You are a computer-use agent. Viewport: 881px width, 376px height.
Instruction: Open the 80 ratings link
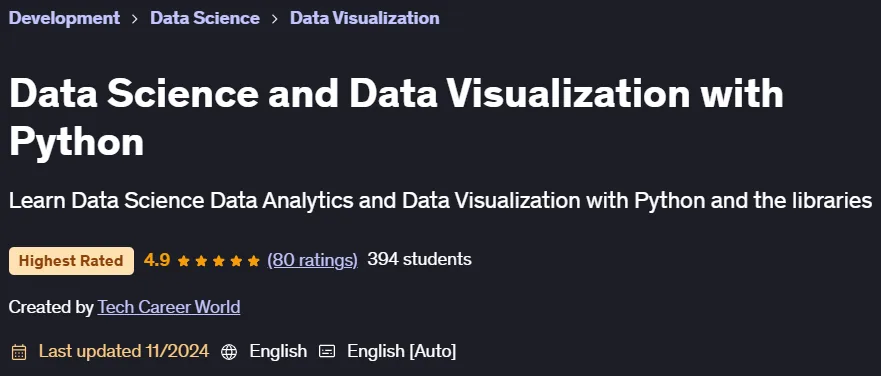312,260
